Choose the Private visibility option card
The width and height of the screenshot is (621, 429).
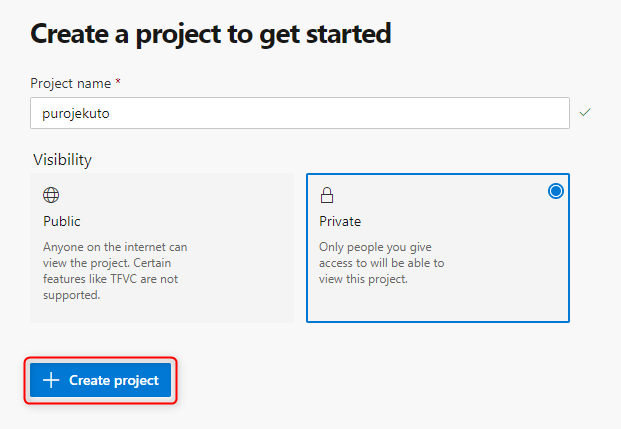[438, 248]
